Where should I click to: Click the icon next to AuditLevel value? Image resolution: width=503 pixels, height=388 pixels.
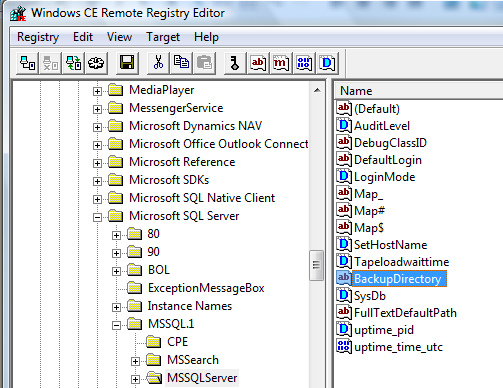344,125
